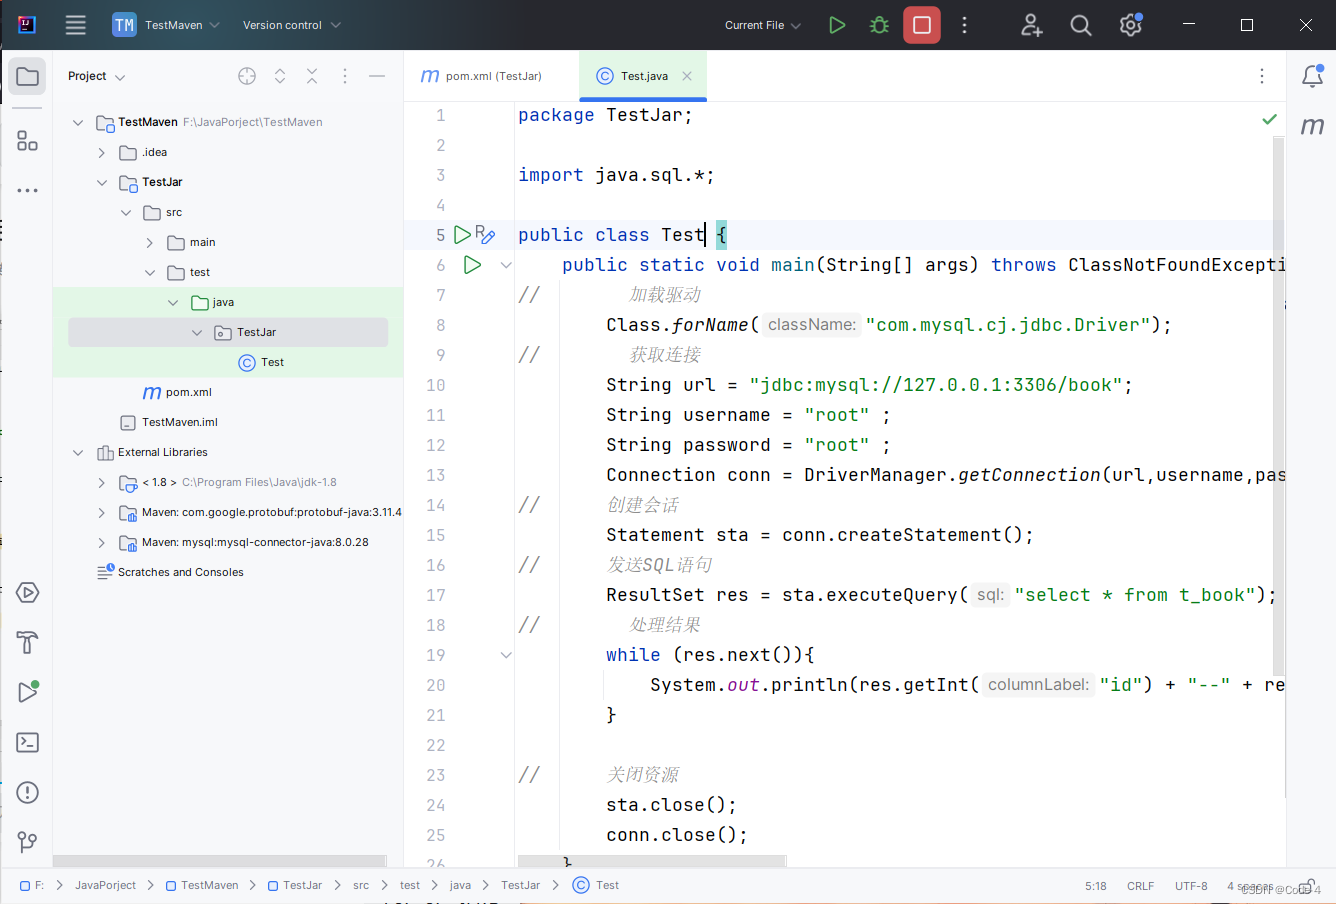Select Scratches and Consoles
Viewport: 1336px width, 904px height.
(x=170, y=572)
